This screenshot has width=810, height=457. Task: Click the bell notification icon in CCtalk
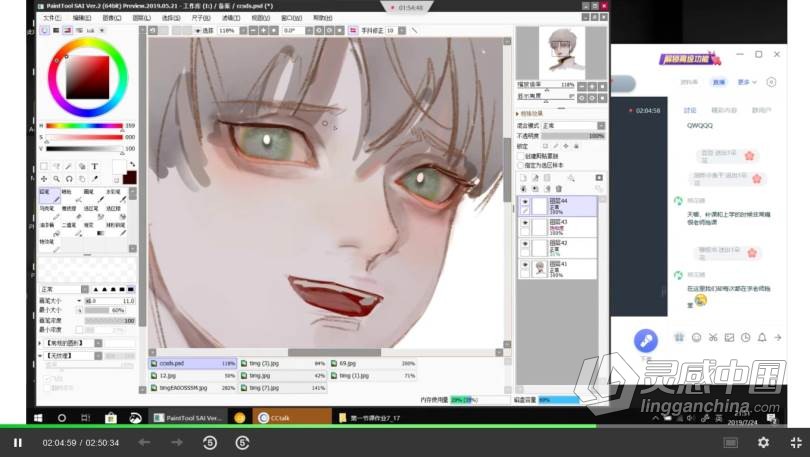coord(762,337)
